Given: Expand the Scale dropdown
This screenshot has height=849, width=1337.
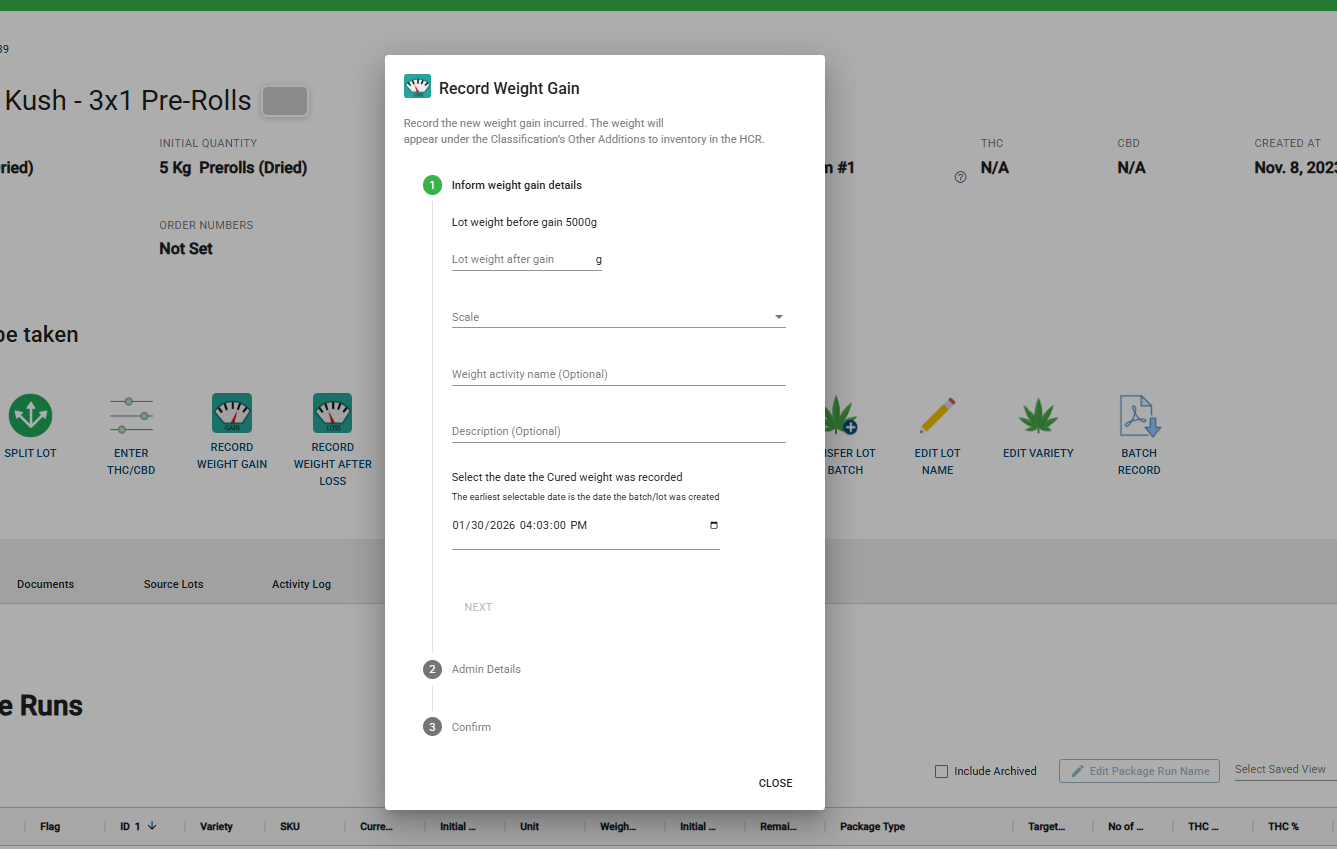Looking at the screenshot, I should (x=618, y=317).
